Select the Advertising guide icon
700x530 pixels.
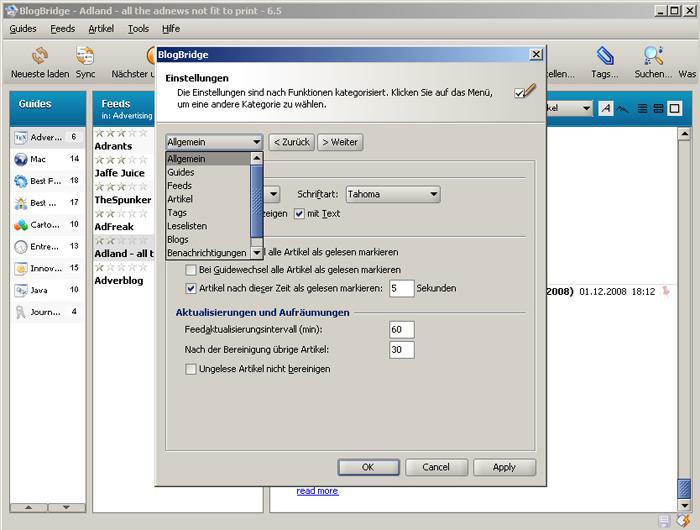pos(21,137)
